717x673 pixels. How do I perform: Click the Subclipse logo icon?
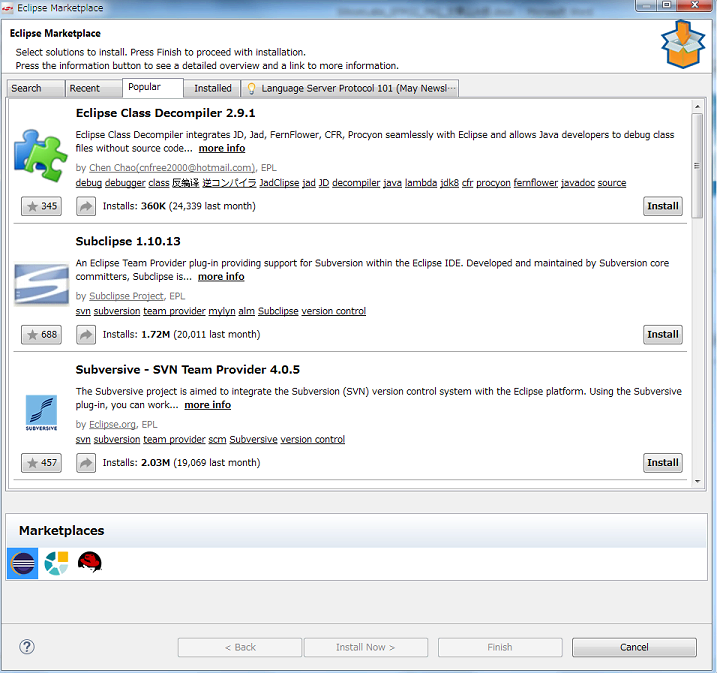tap(41, 283)
